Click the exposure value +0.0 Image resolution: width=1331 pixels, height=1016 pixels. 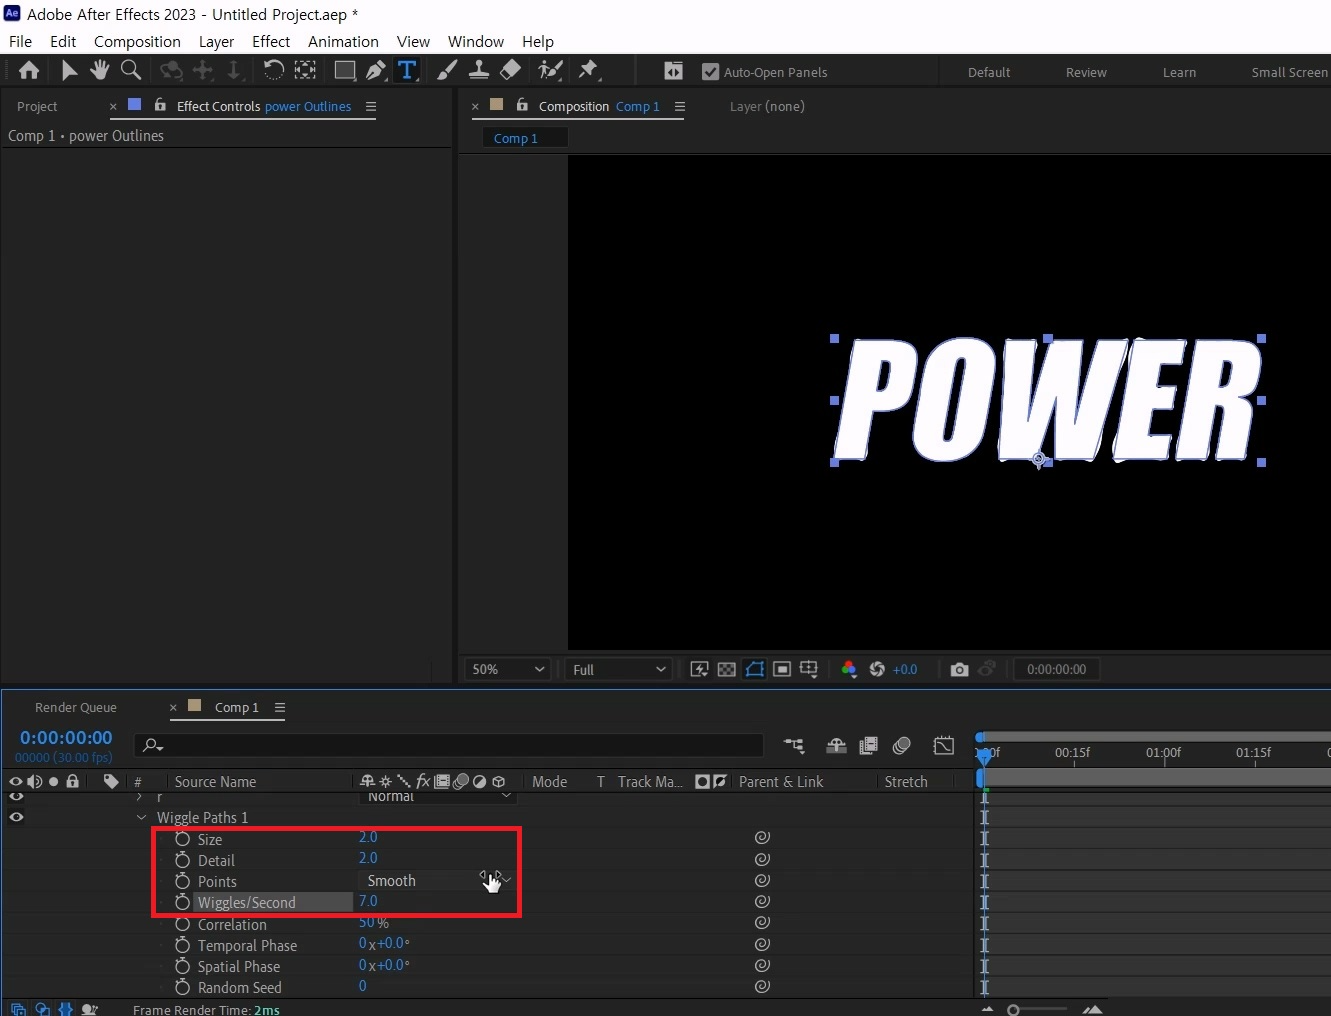click(x=905, y=670)
